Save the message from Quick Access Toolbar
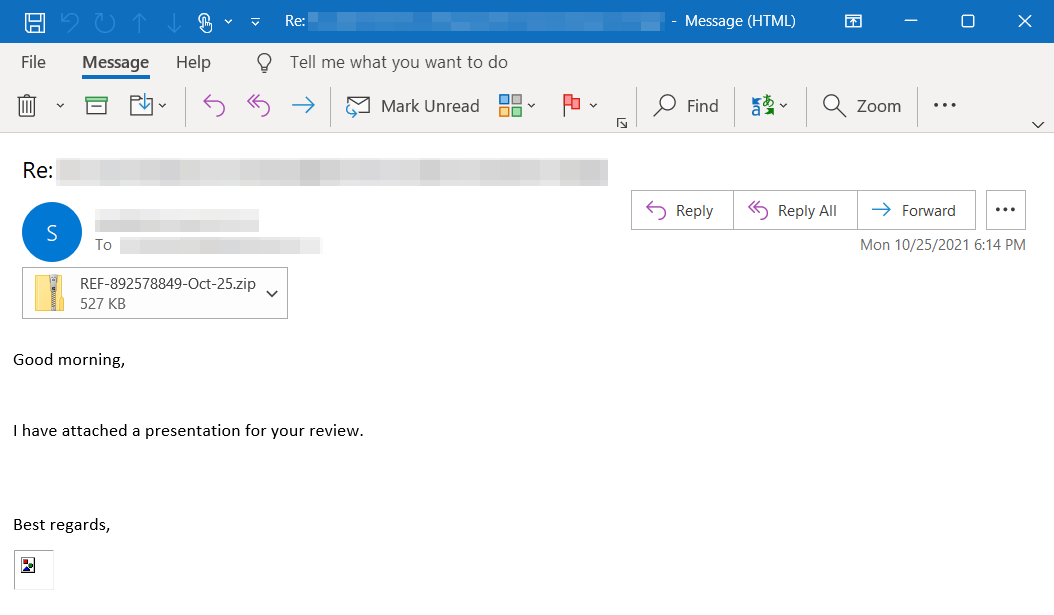Viewport: 1054px width, 615px height. [36, 20]
